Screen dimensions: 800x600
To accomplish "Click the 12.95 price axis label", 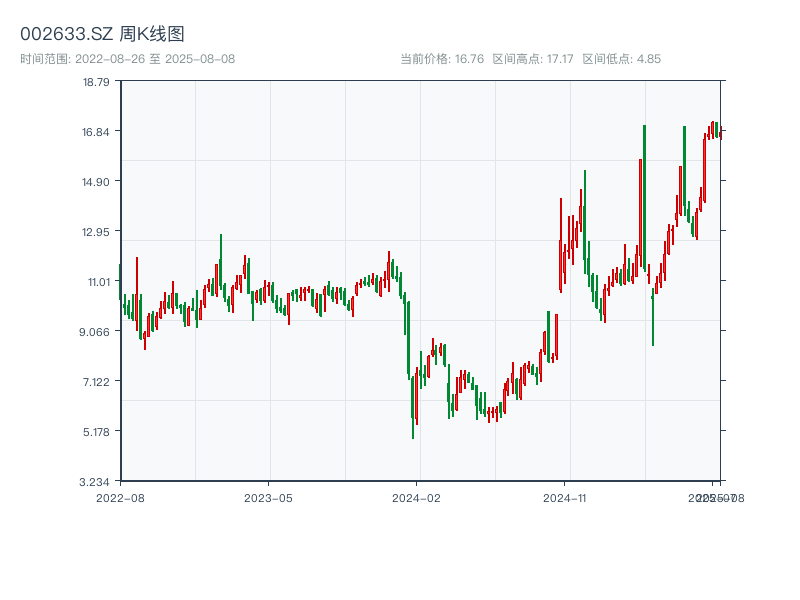I will (x=96, y=232).
